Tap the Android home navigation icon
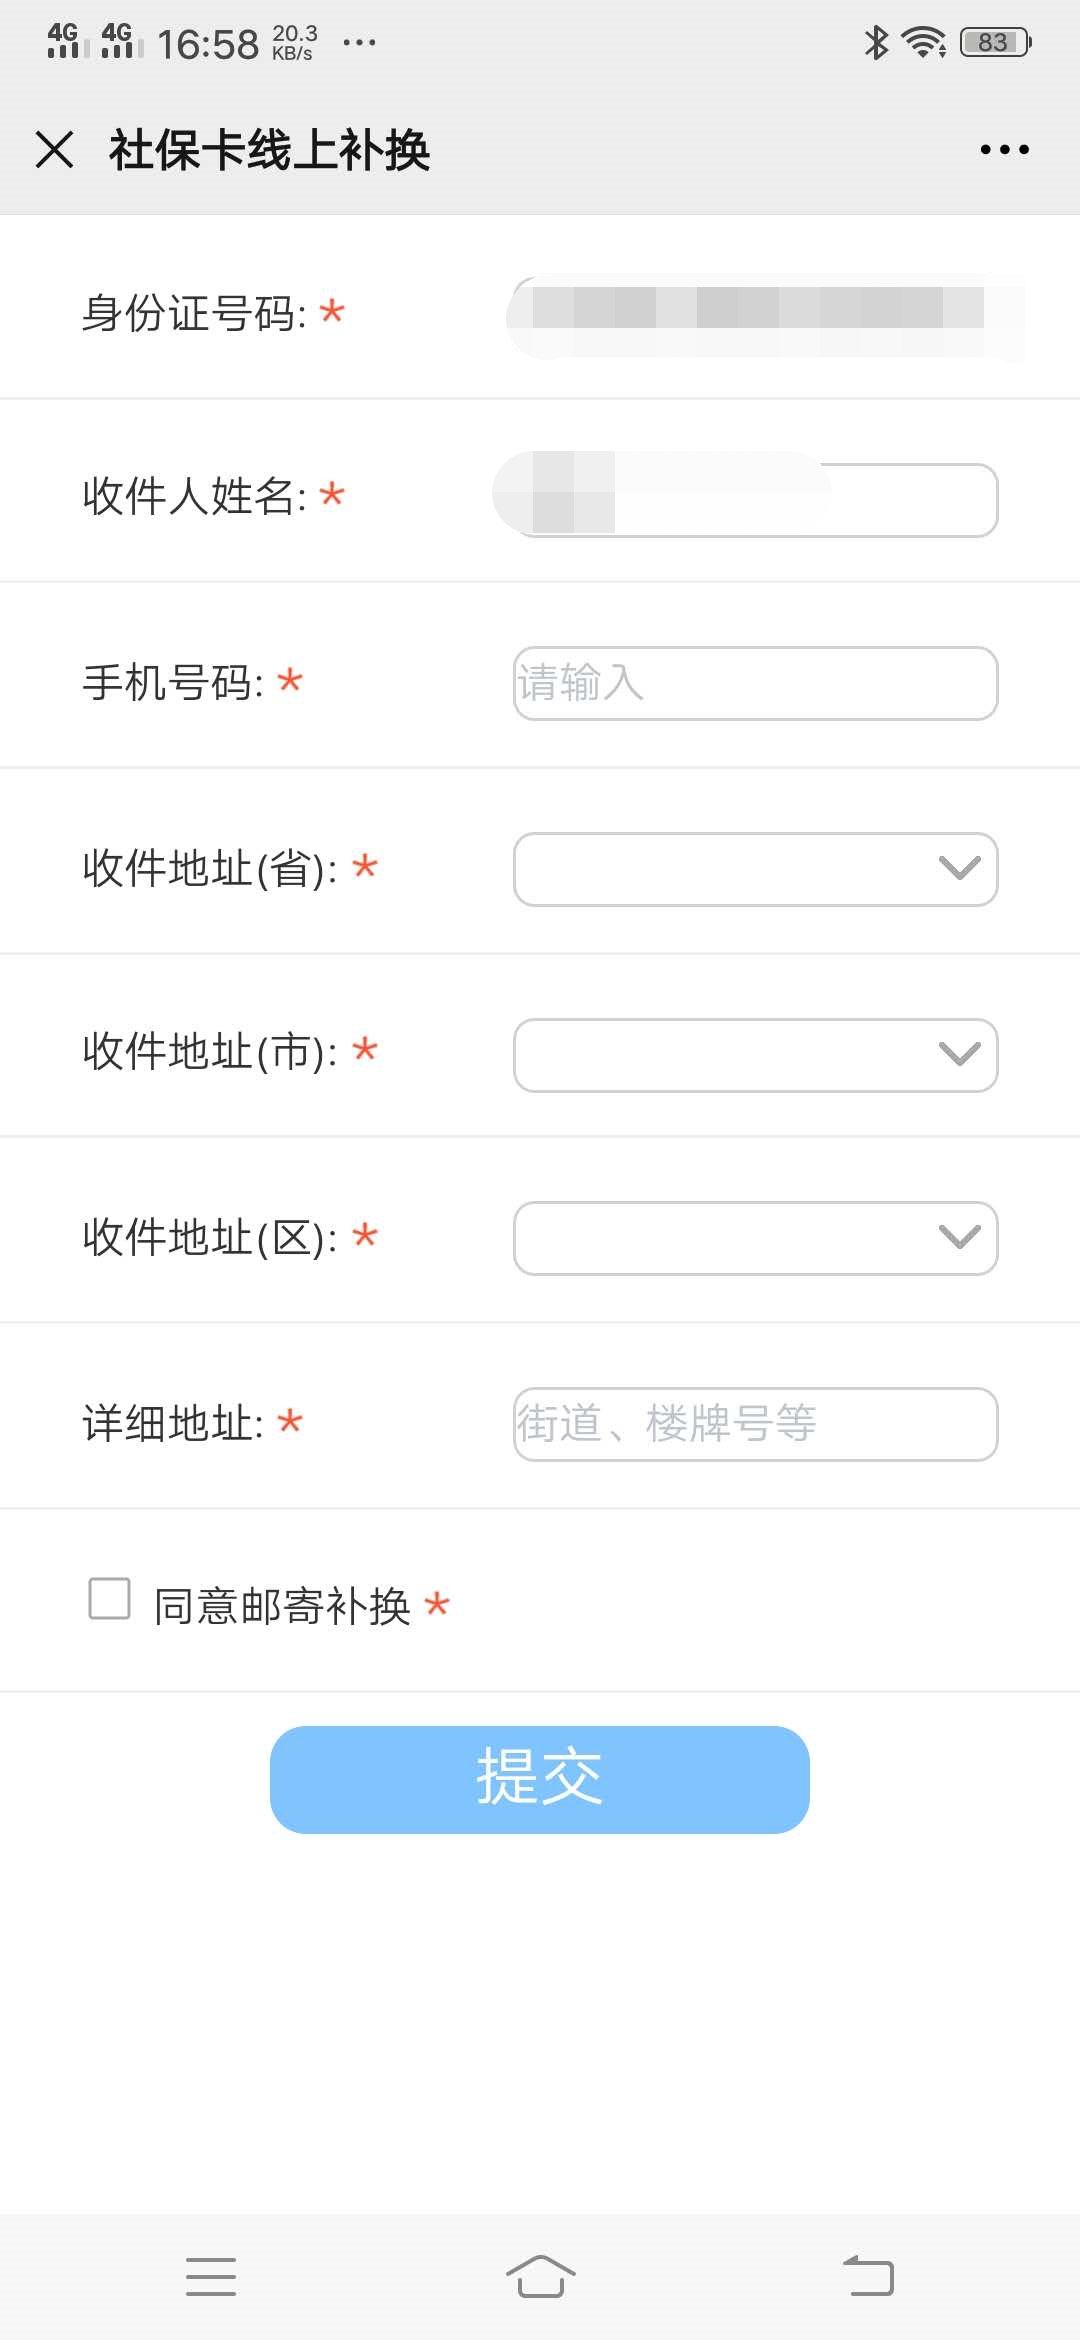This screenshot has width=1080, height=2340. 540,2276
